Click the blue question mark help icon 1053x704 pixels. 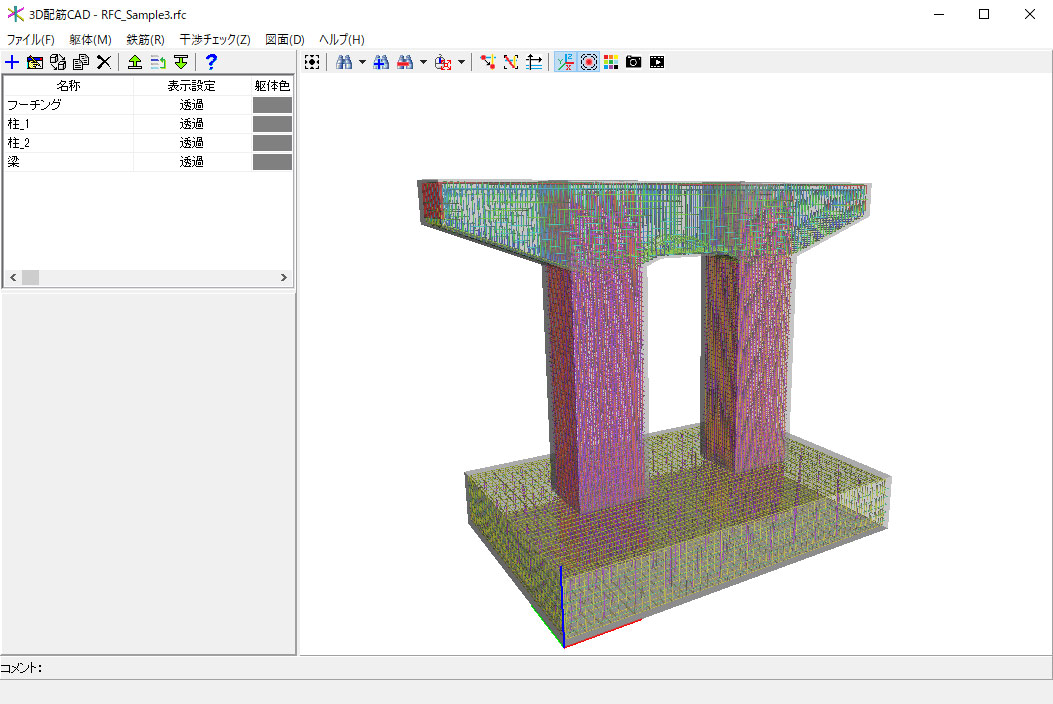coord(211,62)
